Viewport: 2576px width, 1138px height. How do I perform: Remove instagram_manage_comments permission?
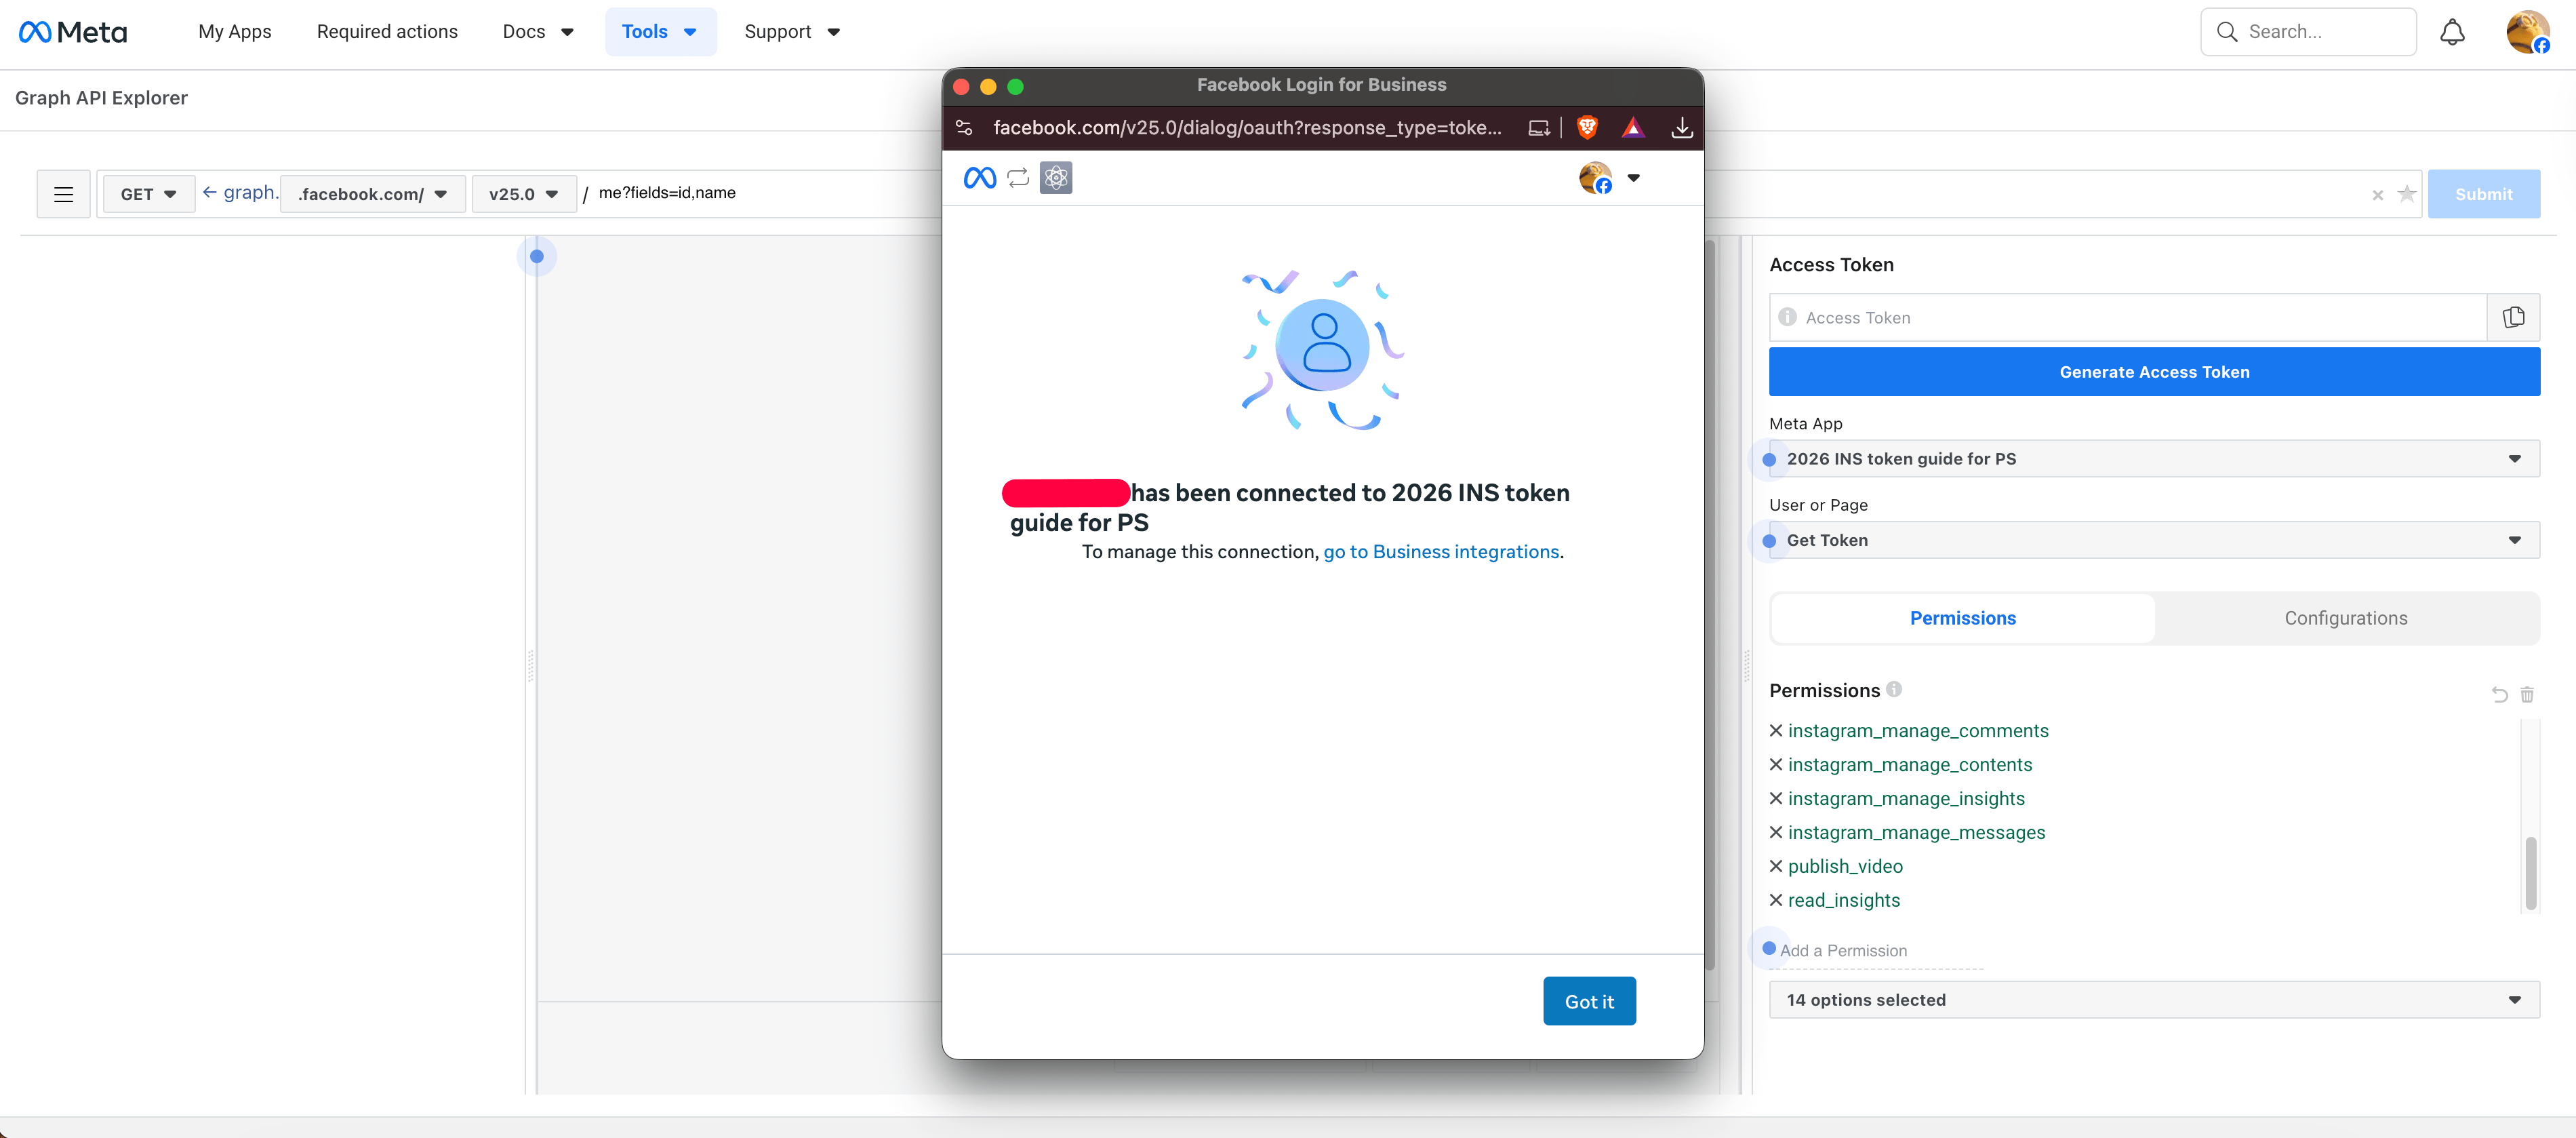[x=1776, y=731]
